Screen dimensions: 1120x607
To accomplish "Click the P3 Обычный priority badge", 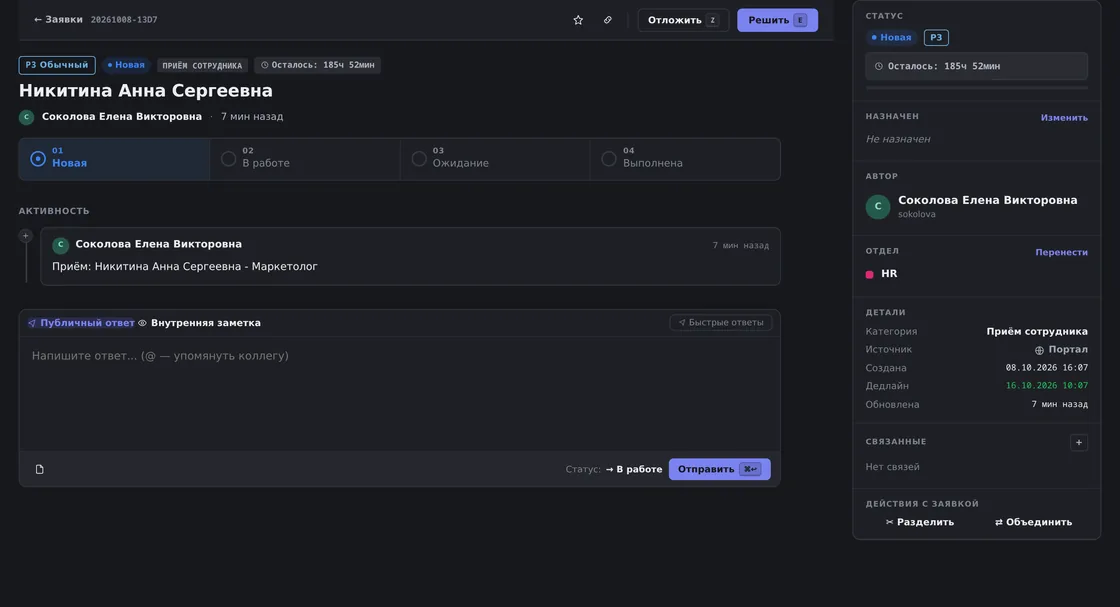I will [x=57, y=65].
